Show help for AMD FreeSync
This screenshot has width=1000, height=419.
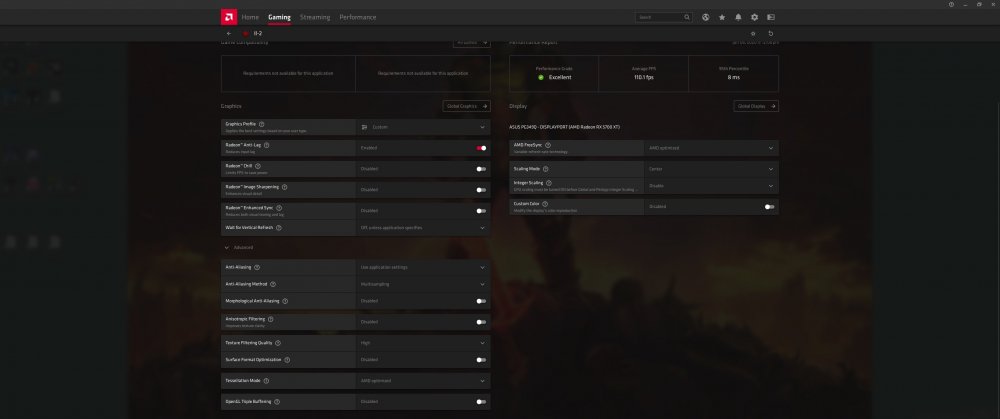(x=548, y=145)
